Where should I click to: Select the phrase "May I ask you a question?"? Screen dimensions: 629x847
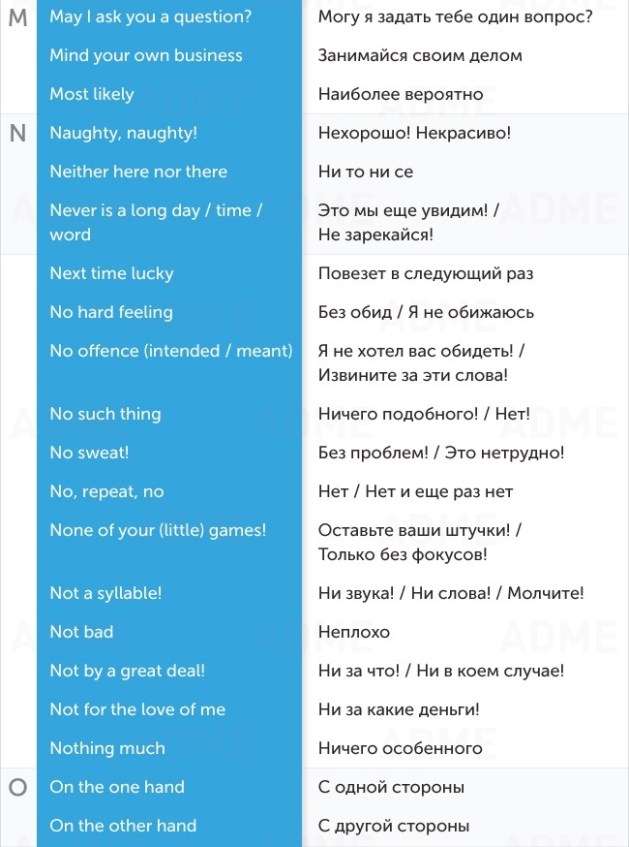click(151, 17)
